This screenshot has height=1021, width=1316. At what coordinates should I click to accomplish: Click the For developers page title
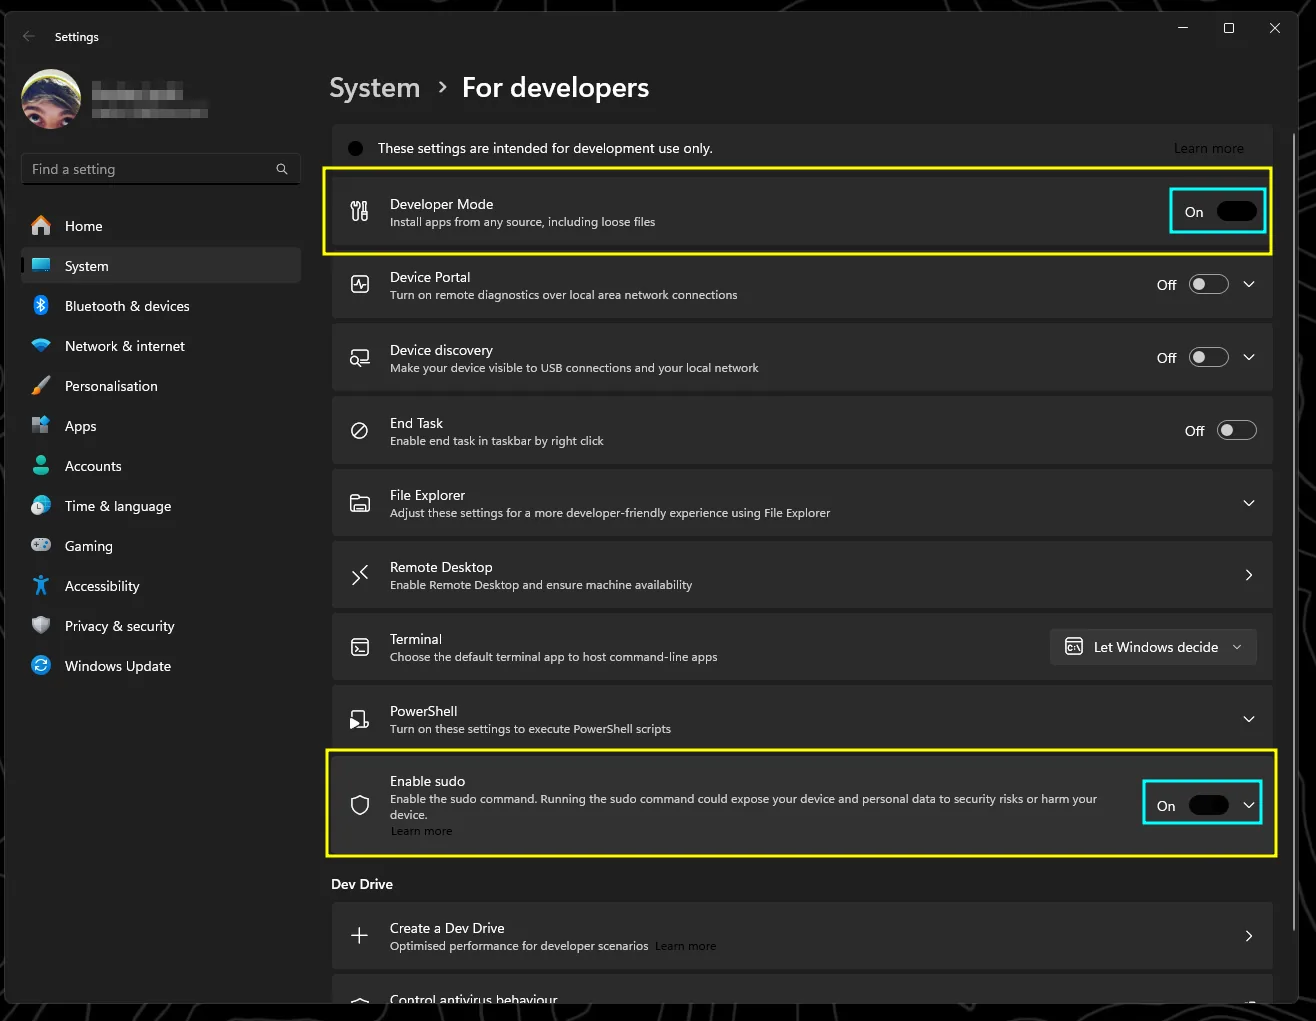555,88
